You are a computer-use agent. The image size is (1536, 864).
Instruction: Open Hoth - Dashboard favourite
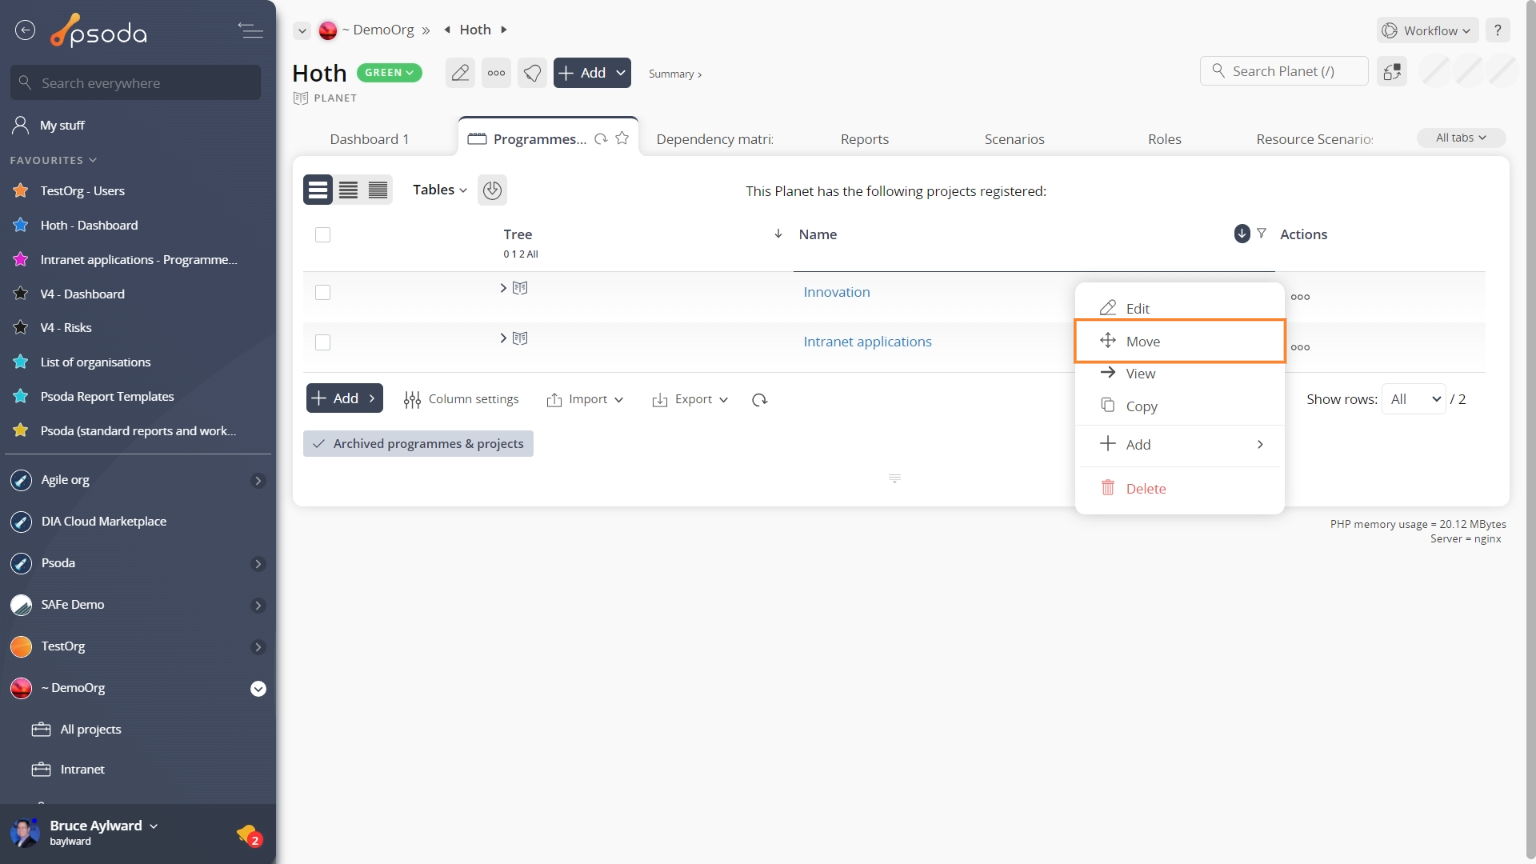[89, 226]
